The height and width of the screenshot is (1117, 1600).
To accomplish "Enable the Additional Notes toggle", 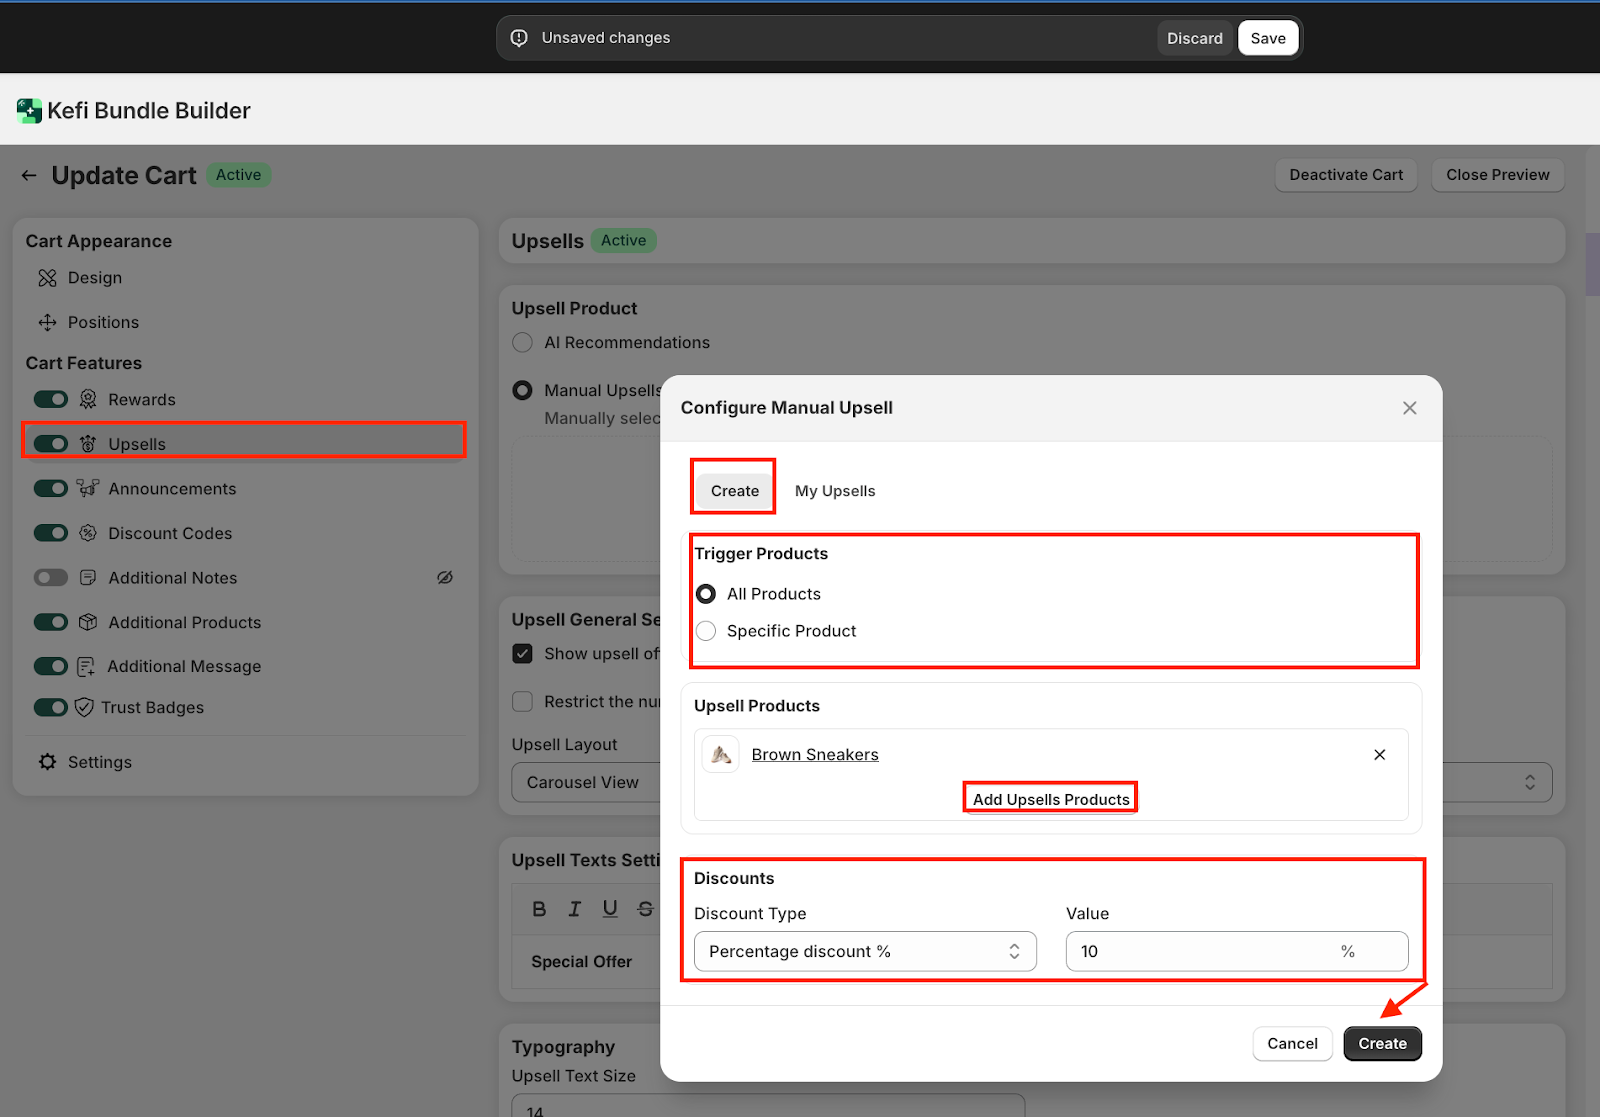I will [x=51, y=578].
